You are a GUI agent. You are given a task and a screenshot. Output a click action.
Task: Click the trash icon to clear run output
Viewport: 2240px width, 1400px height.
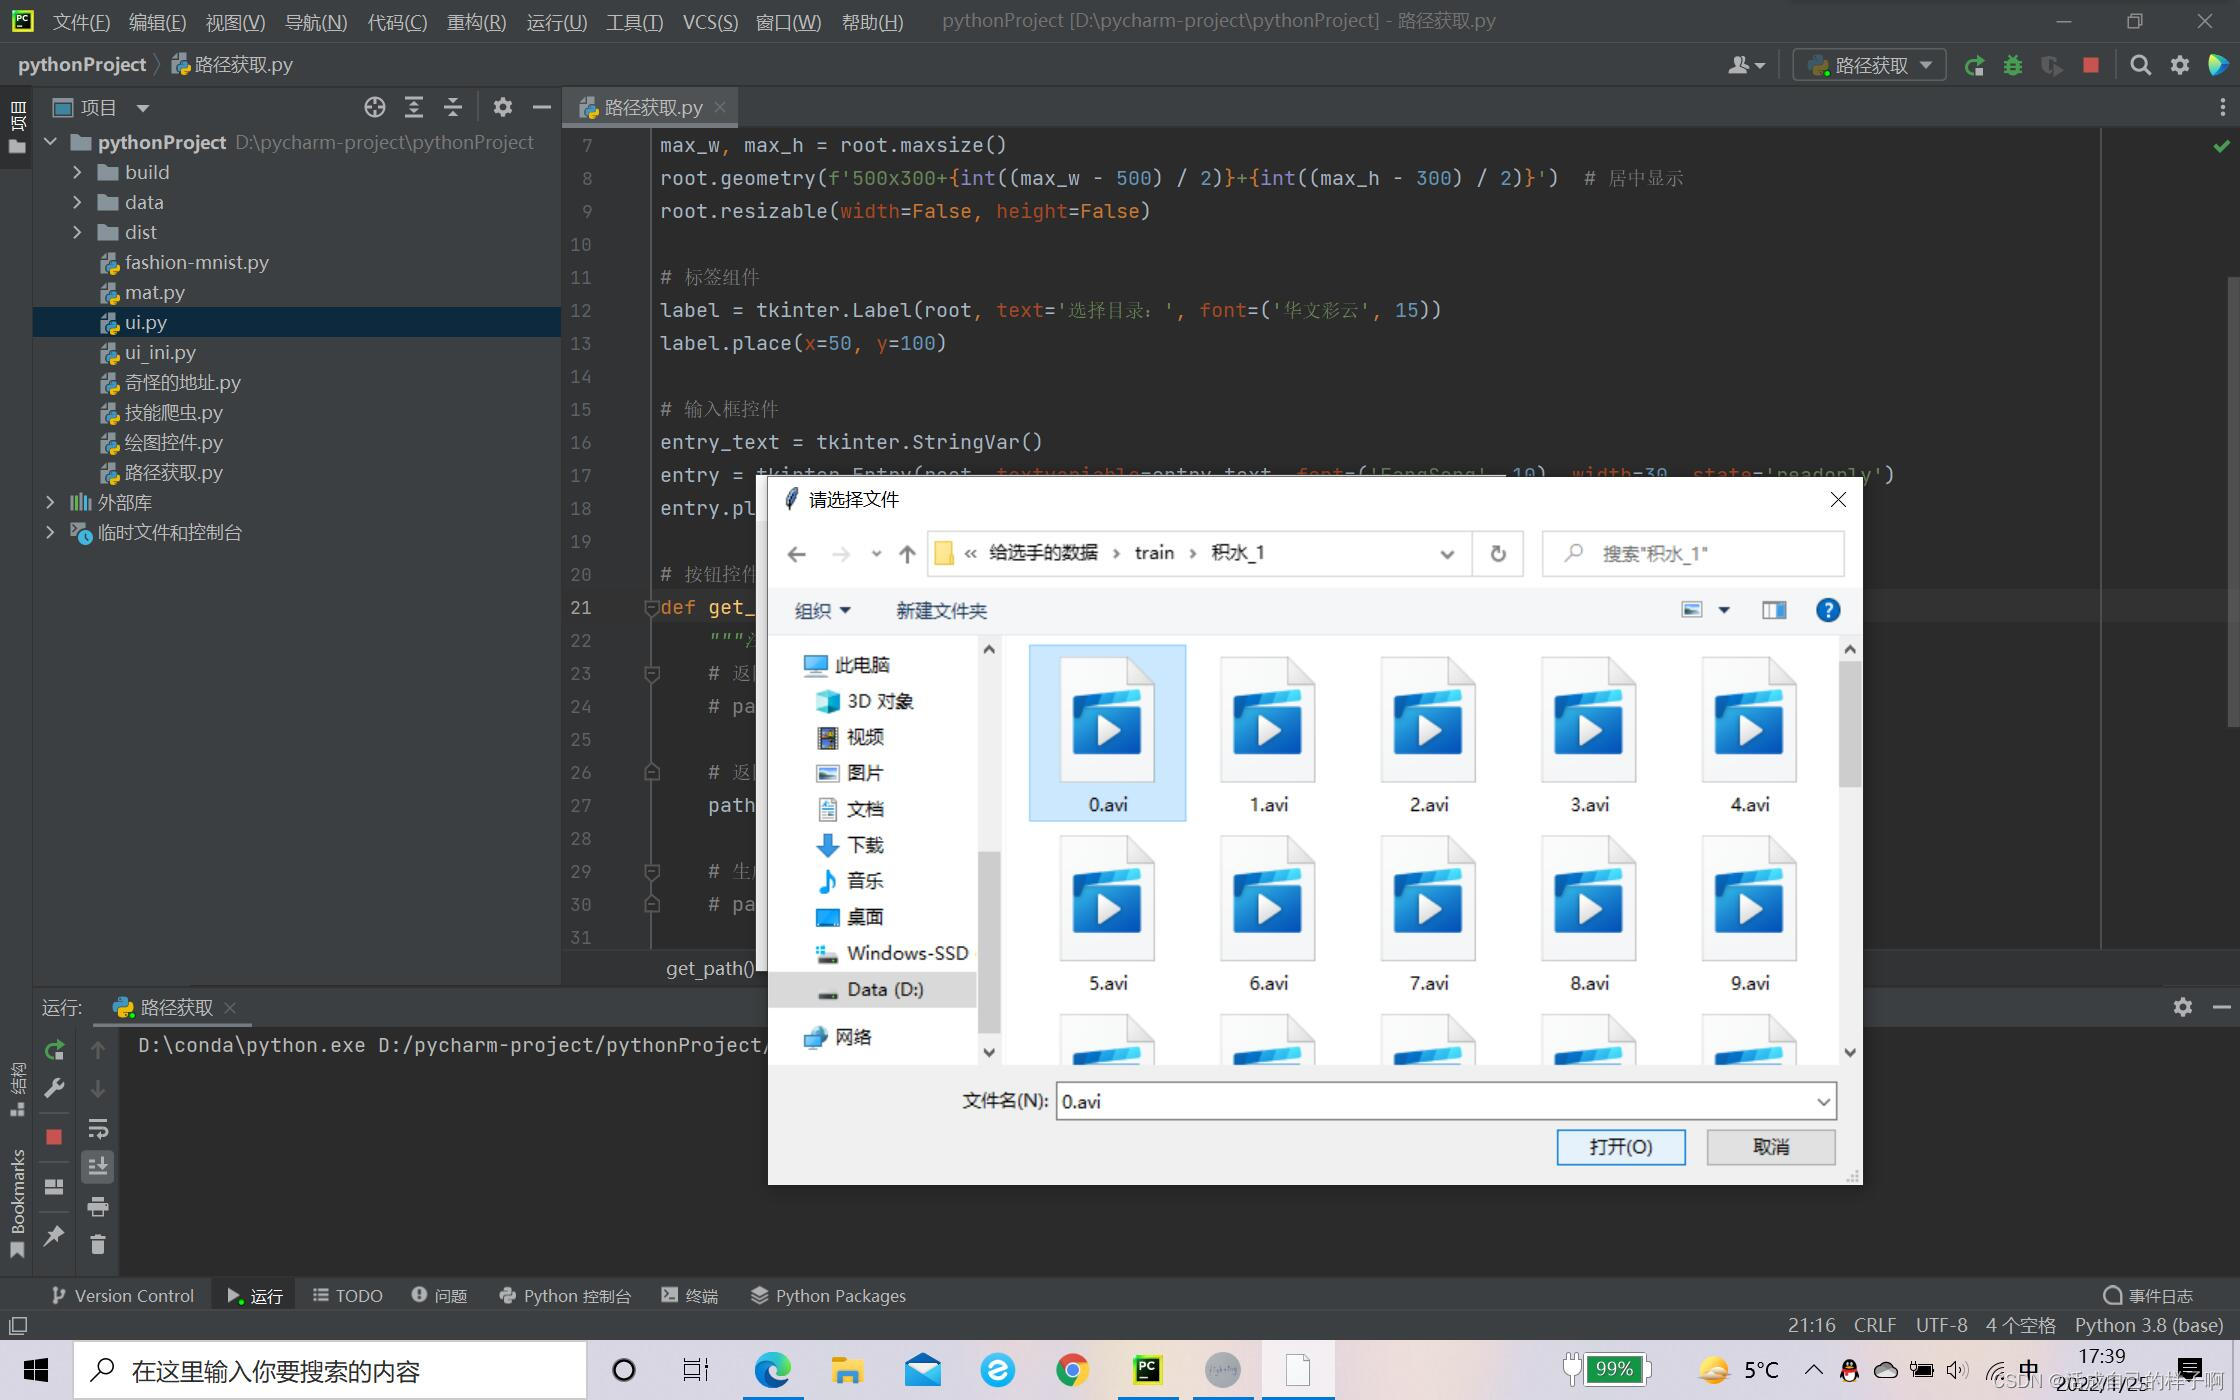[97, 1245]
